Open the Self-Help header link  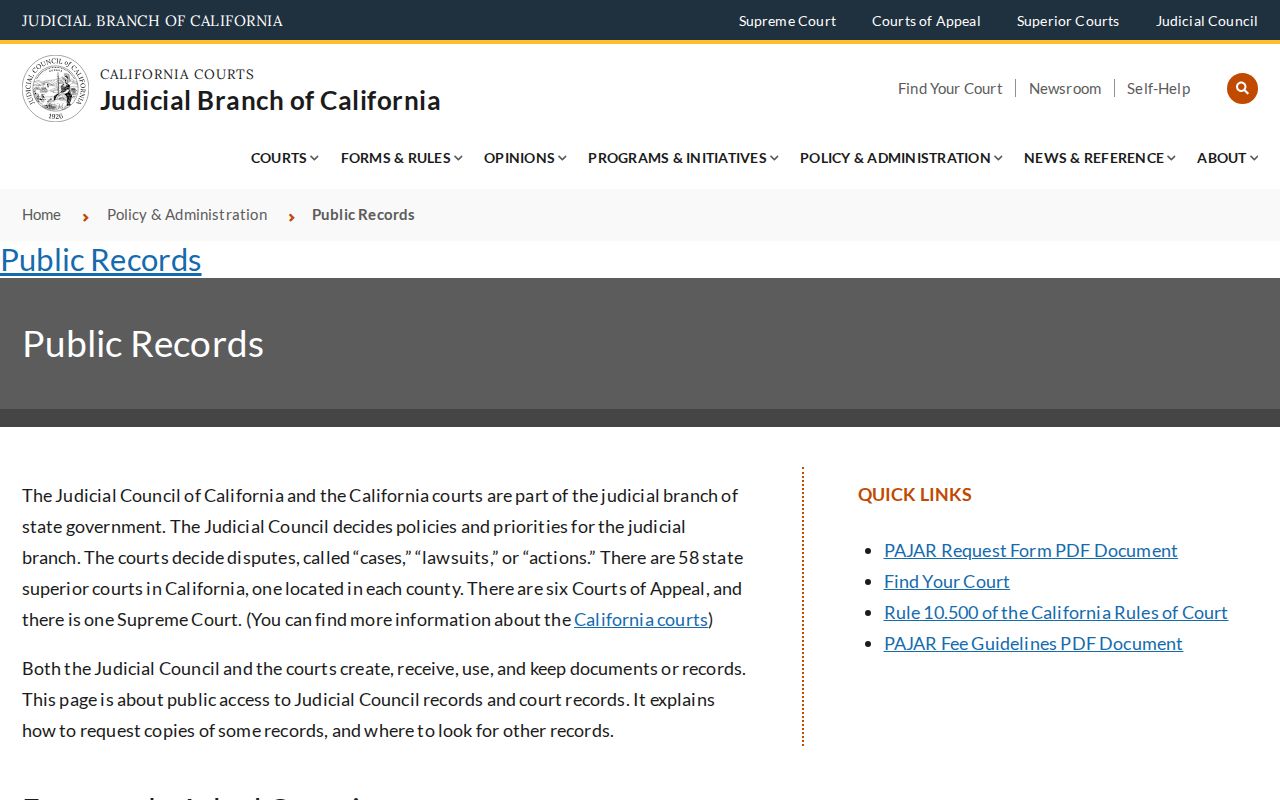[x=1158, y=88]
